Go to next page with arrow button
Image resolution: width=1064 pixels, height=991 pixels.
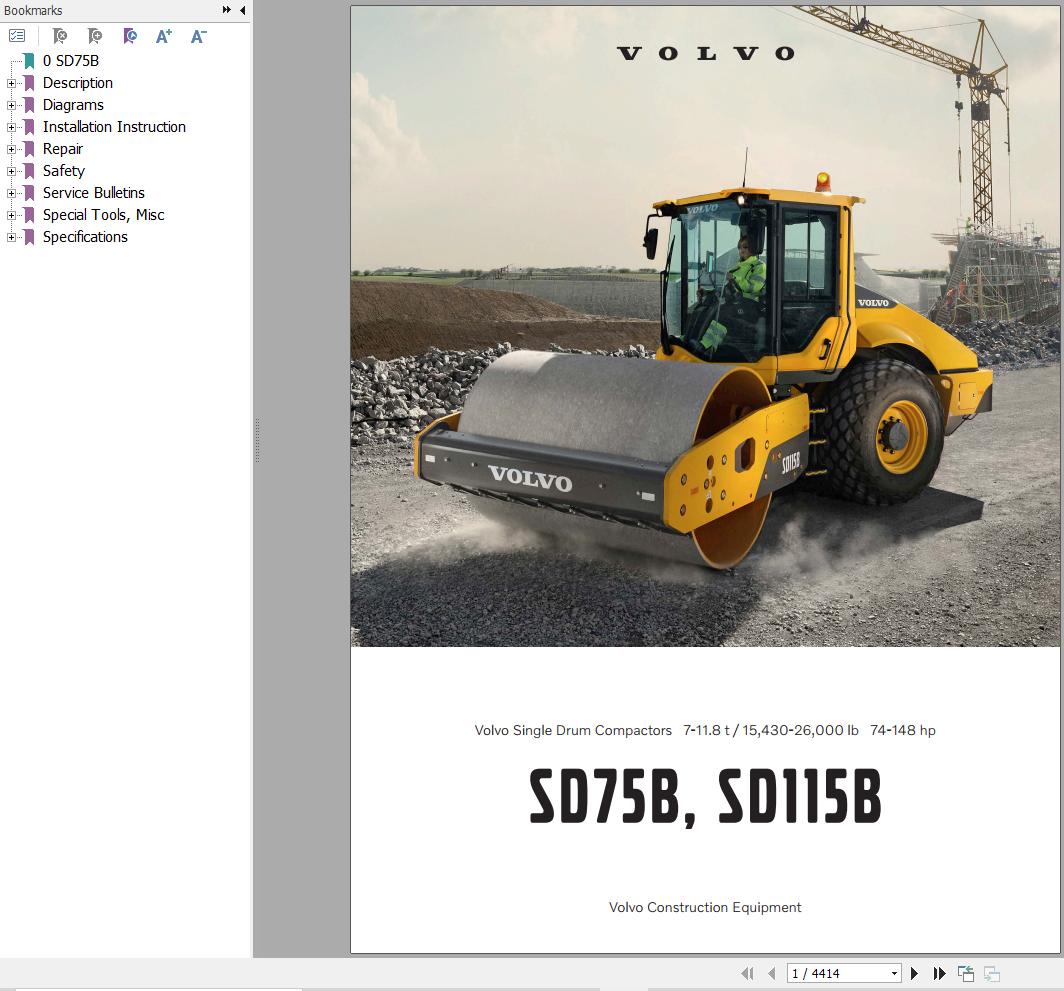click(914, 973)
